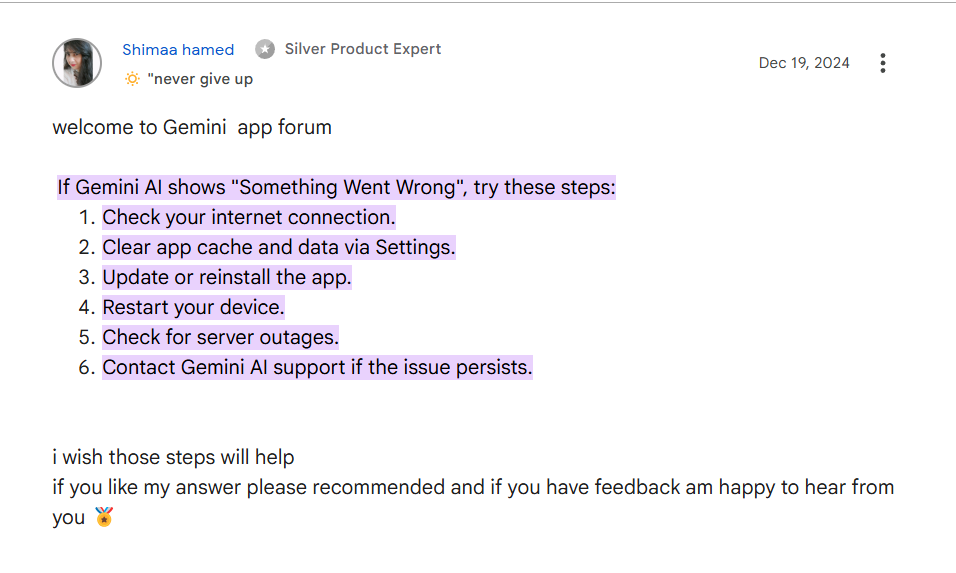
Task: Click the Silver Product Expert star badge
Action: [x=265, y=49]
